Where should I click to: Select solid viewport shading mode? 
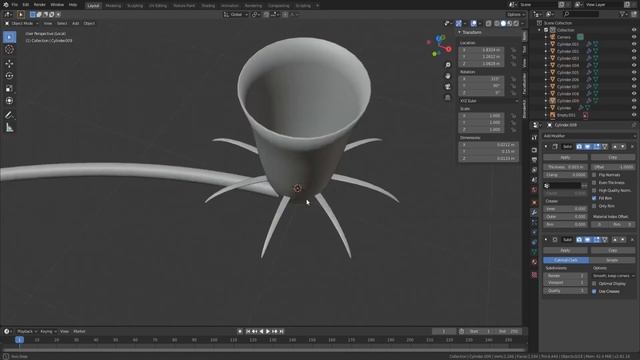(x=503, y=24)
